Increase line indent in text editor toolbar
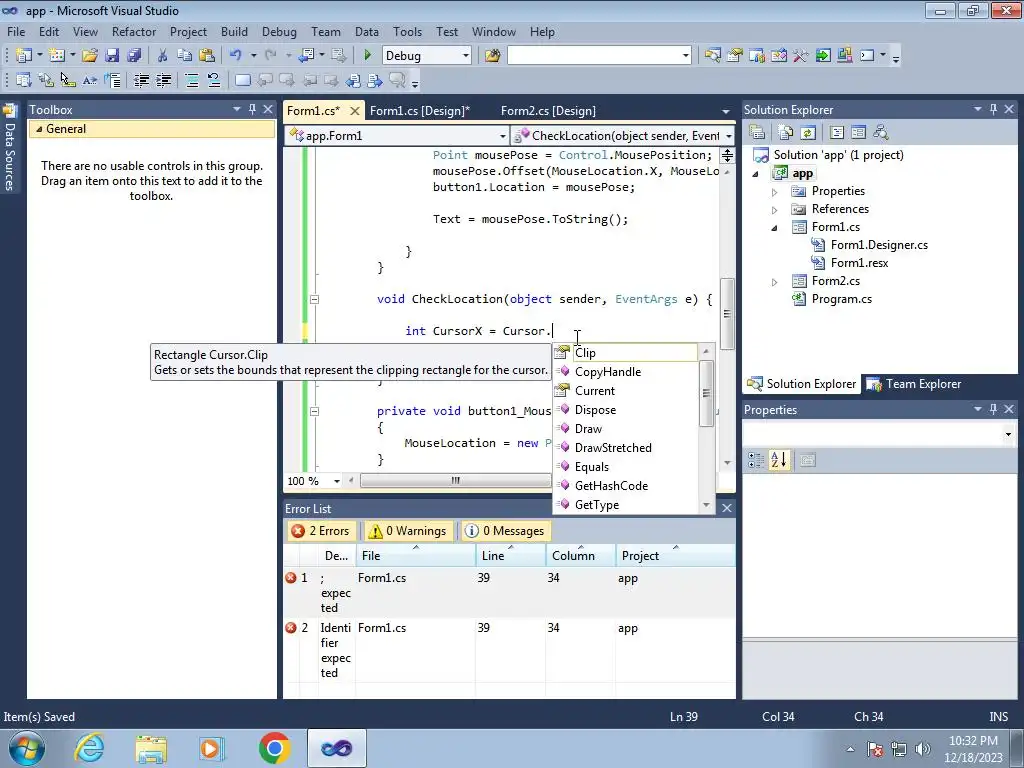 (x=163, y=80)
